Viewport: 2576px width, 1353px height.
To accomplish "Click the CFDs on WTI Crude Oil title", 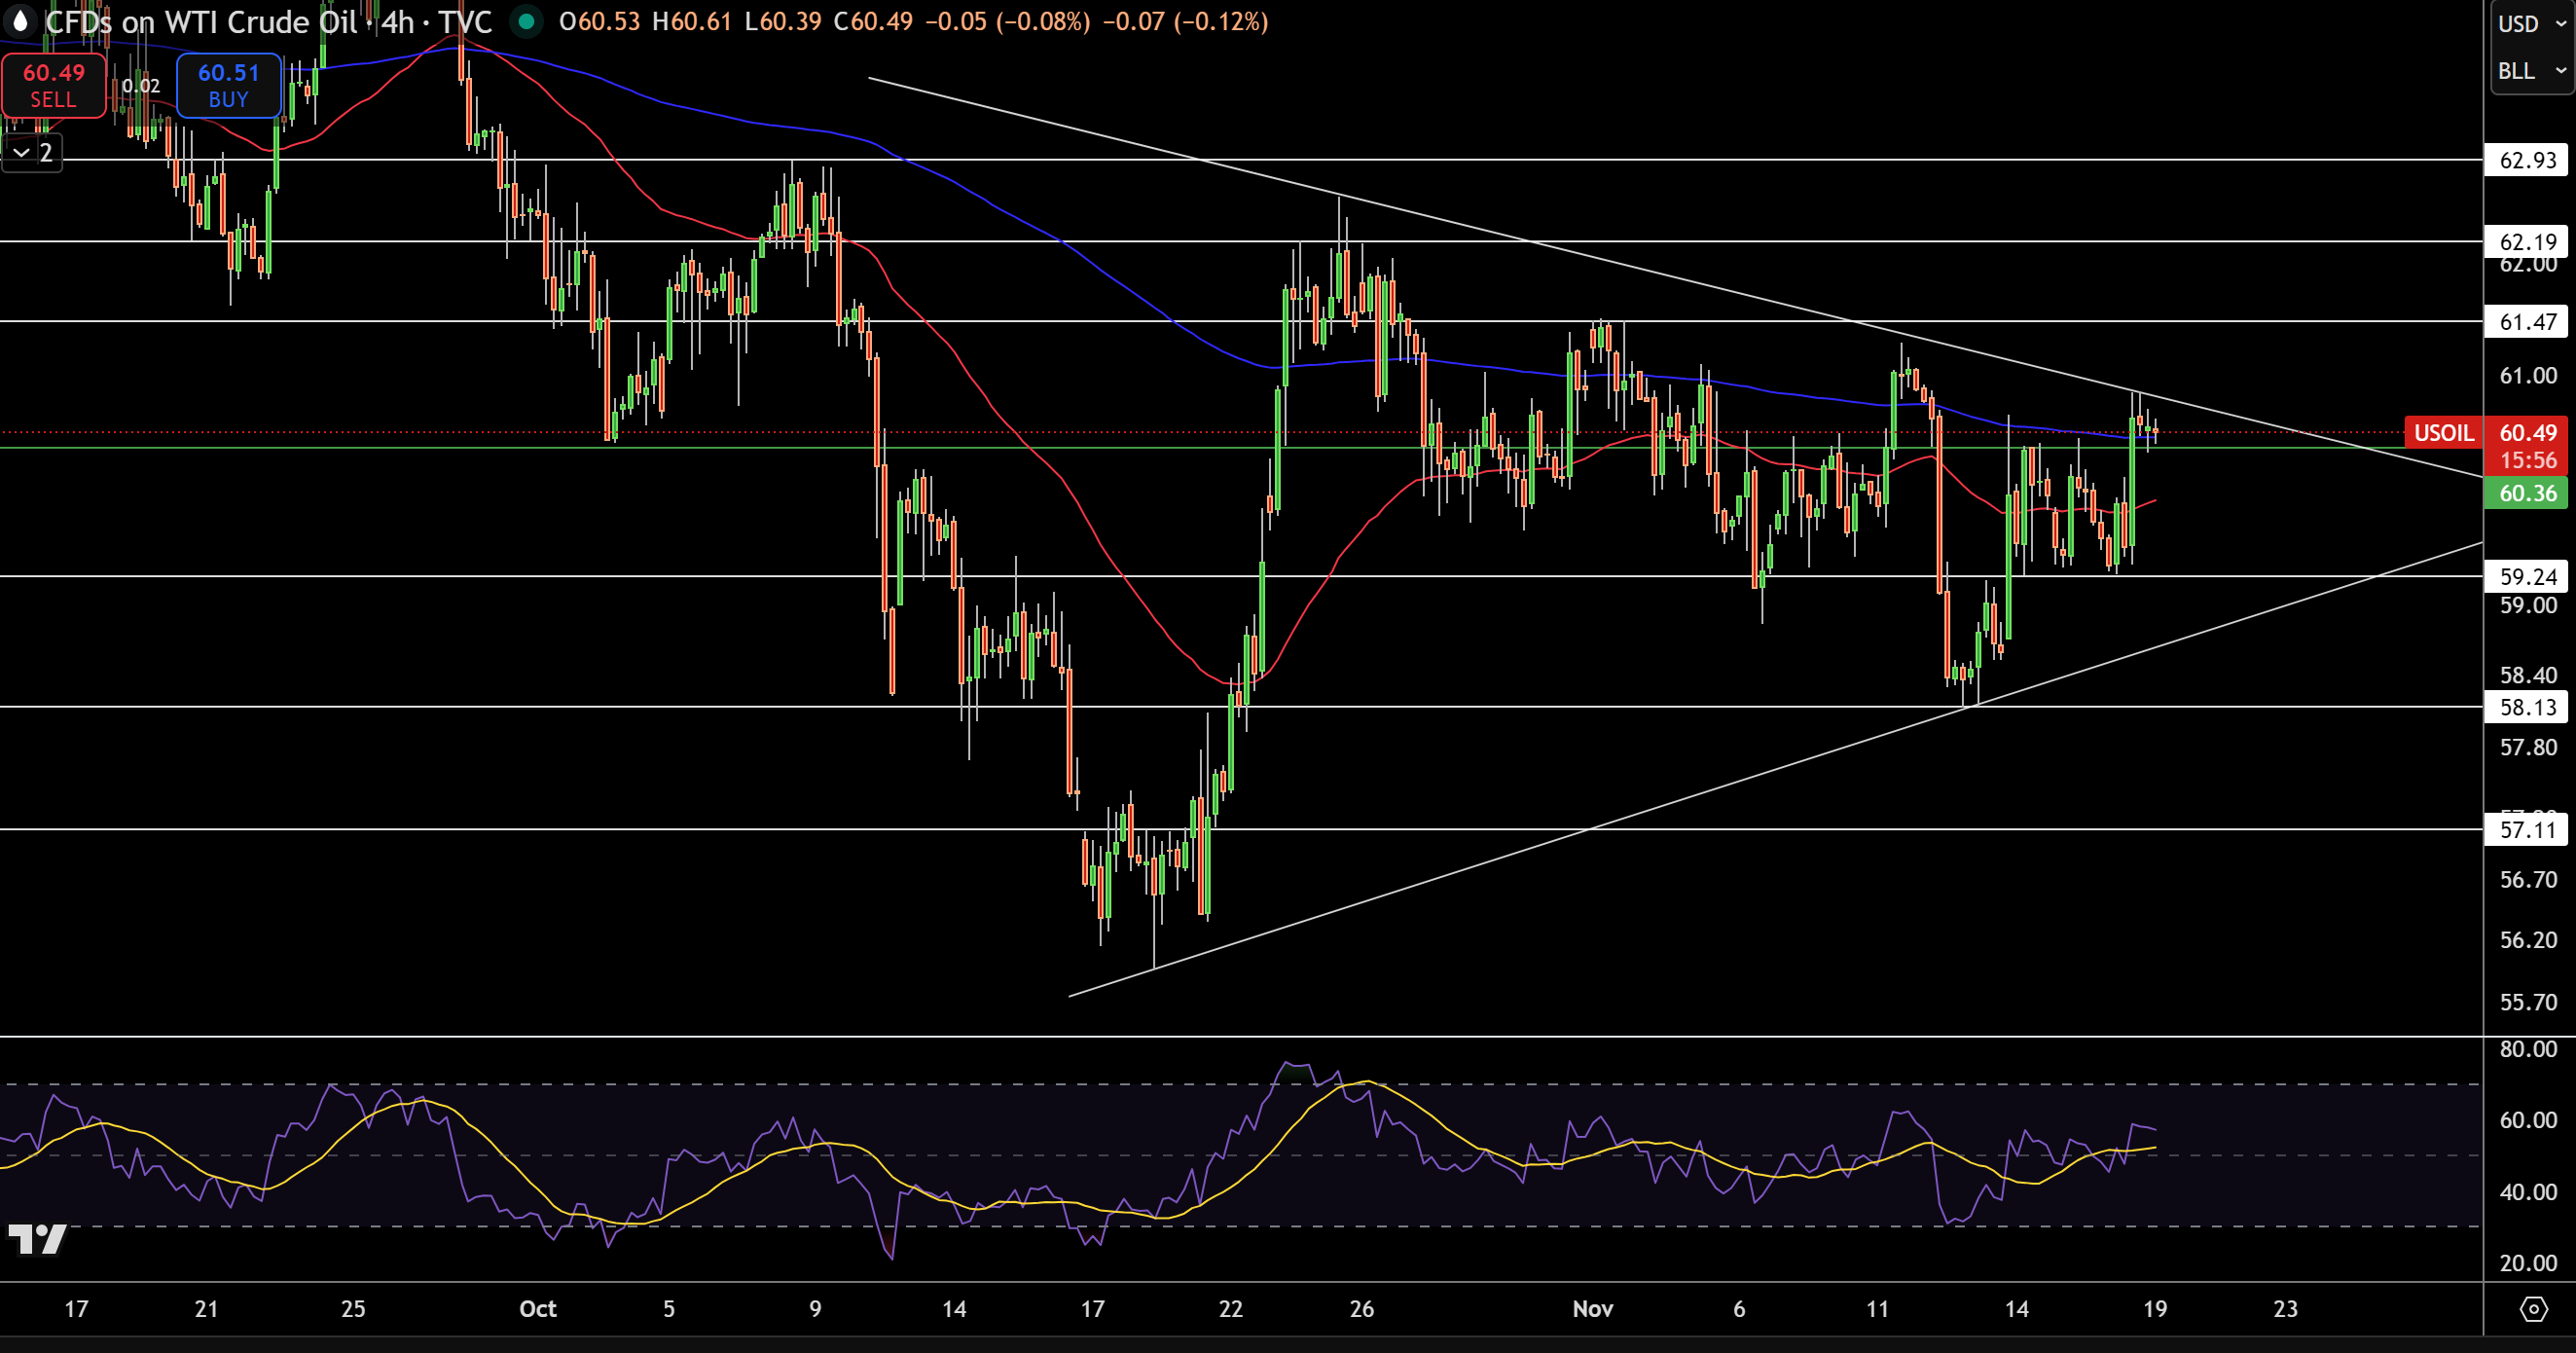I will pyautogui.click(x=200, y=21).
